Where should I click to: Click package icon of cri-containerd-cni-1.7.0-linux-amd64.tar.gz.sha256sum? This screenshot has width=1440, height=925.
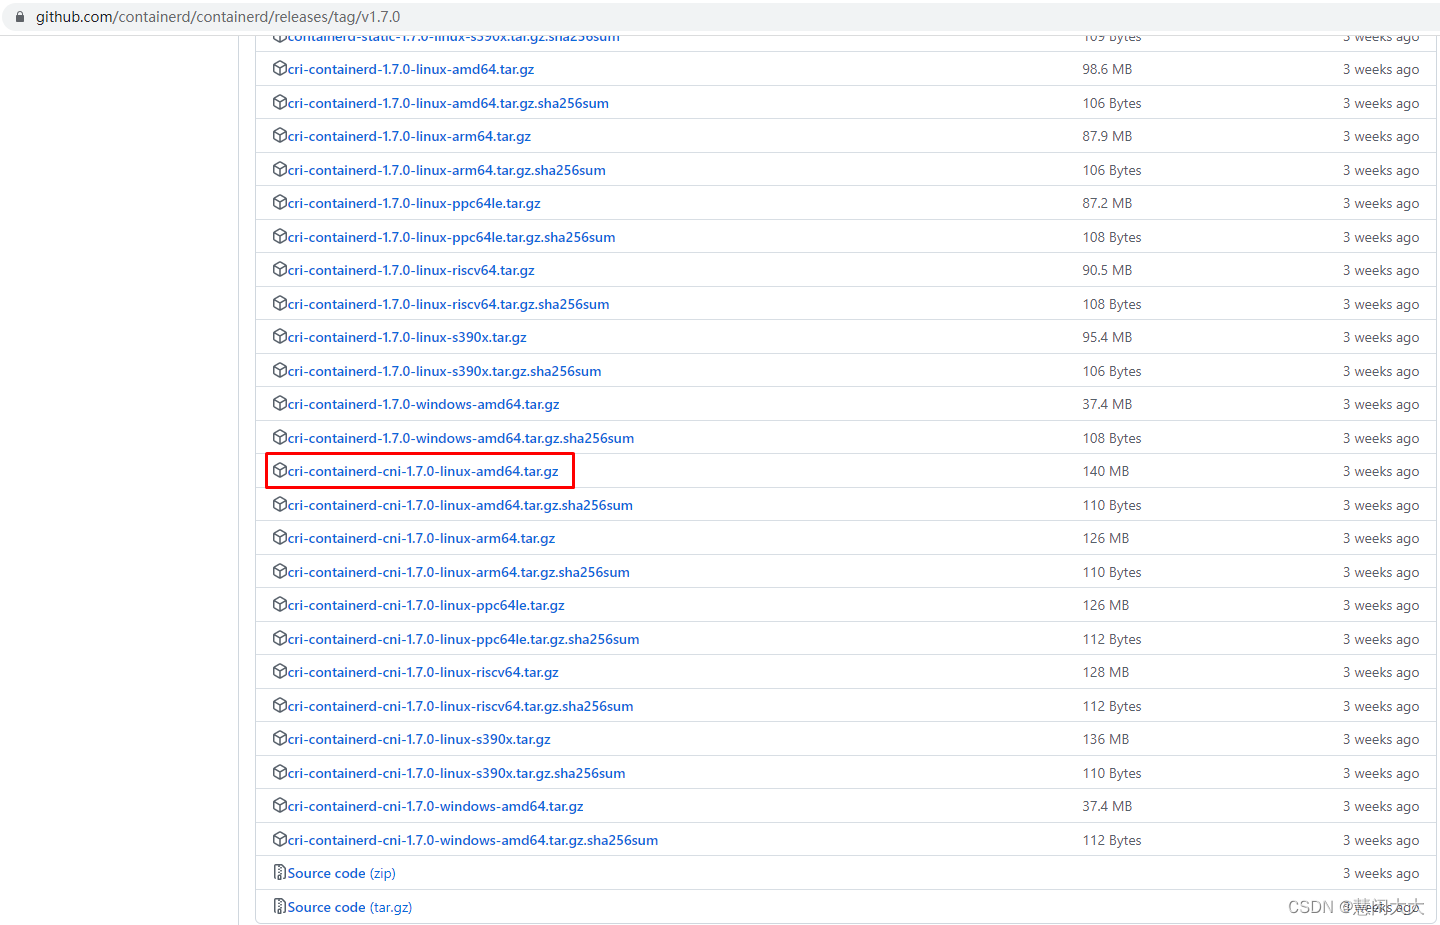click(x=280, y=504)
